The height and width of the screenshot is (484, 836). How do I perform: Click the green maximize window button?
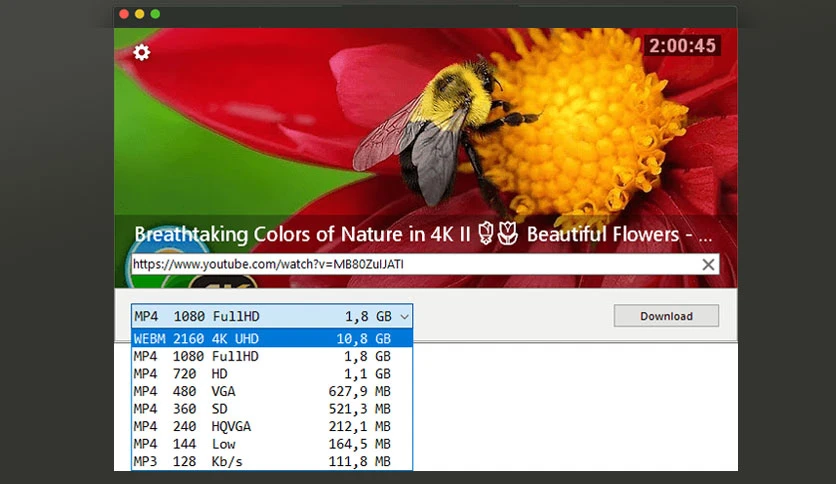point(155,14)
